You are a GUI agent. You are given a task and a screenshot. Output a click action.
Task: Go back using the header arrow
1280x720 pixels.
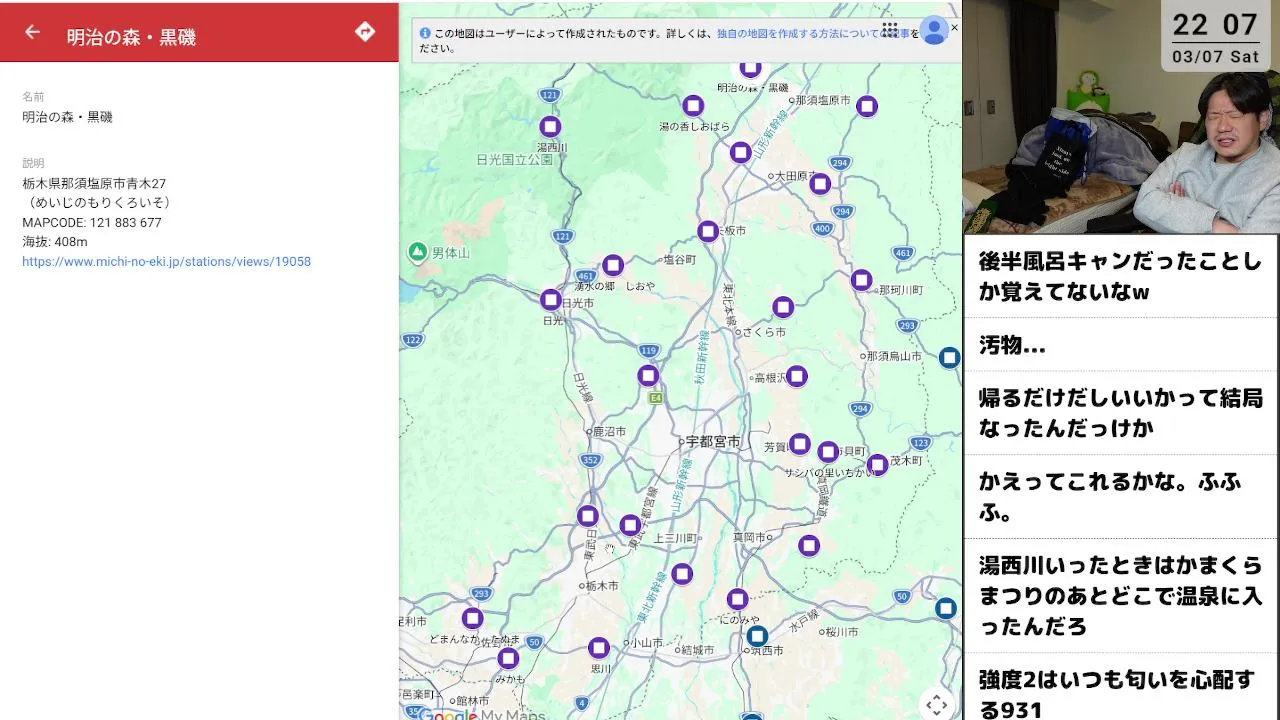pyautogui.click(x=32, y=32)
